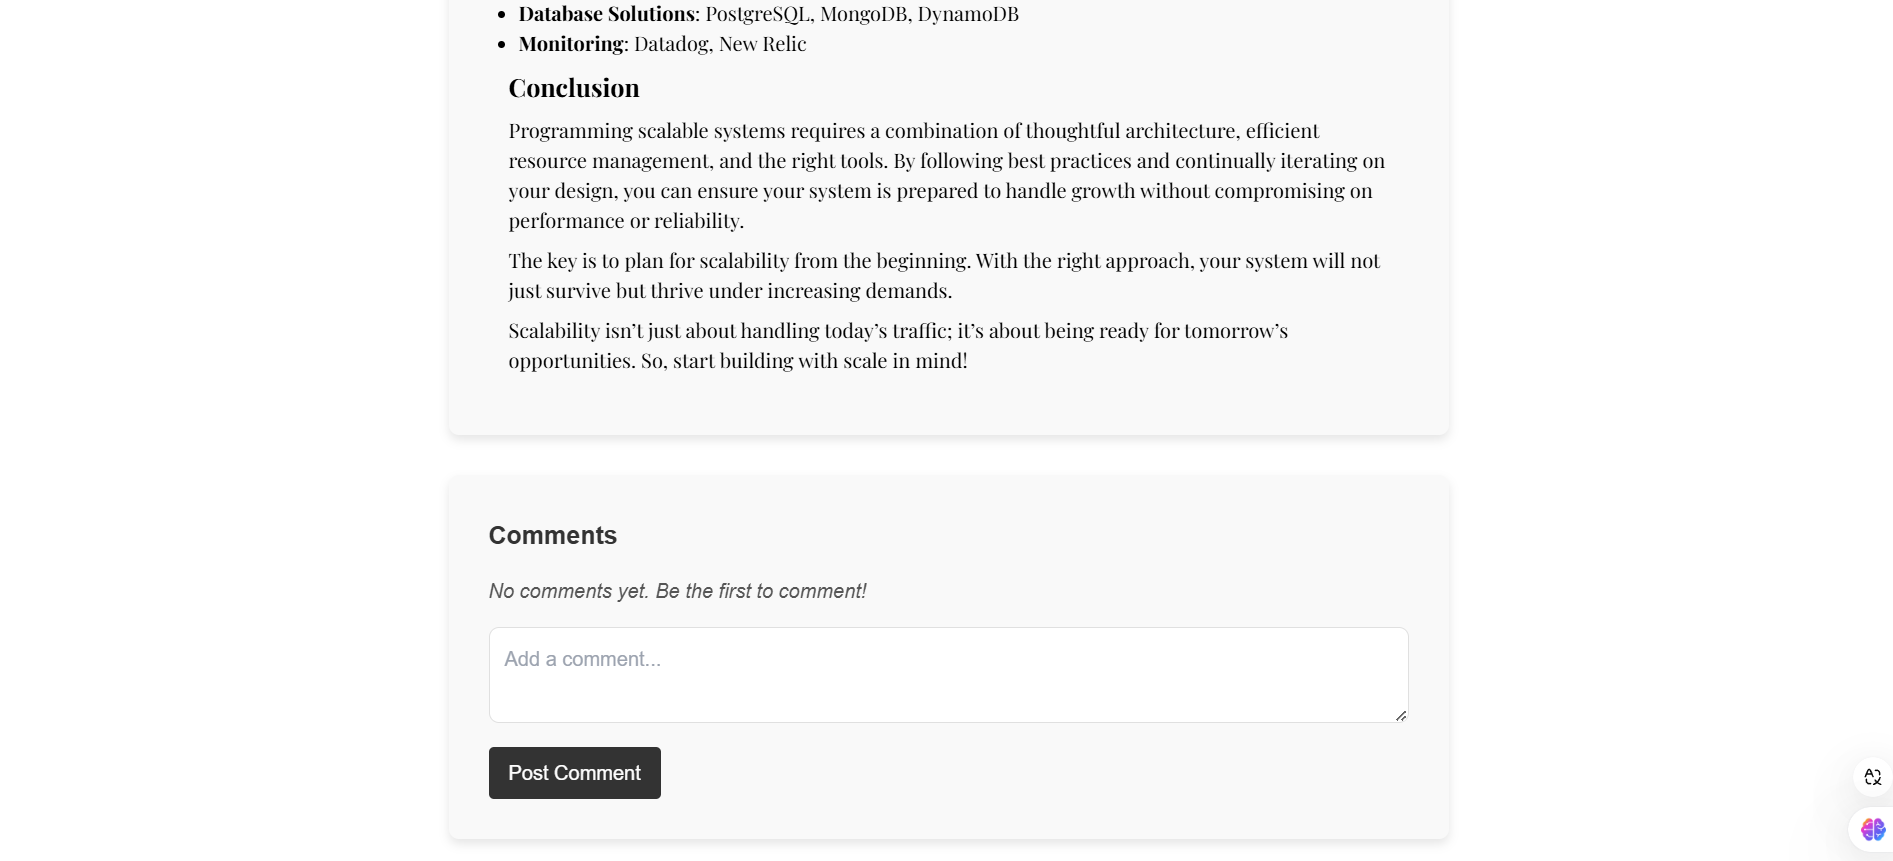
Task: Click the Post Comment button
Action: coord(574,773)
